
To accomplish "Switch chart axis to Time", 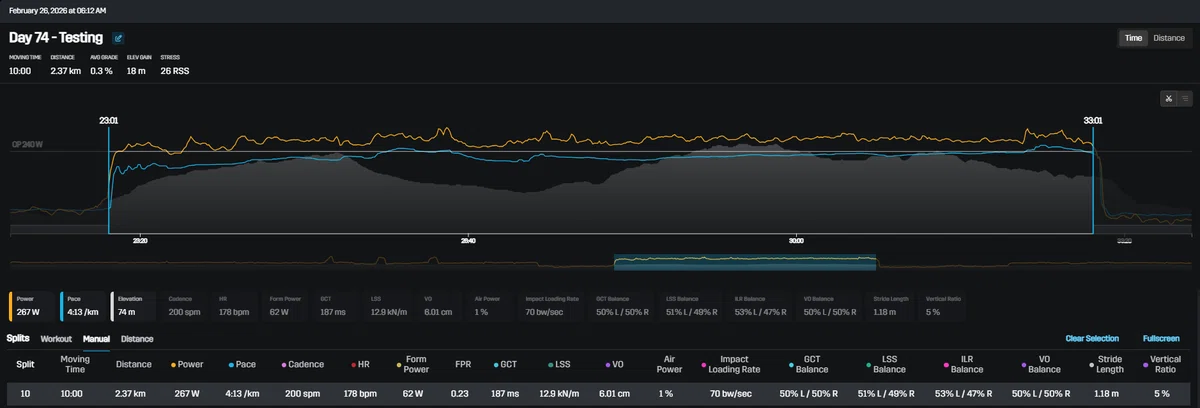I will (1133, 38).
